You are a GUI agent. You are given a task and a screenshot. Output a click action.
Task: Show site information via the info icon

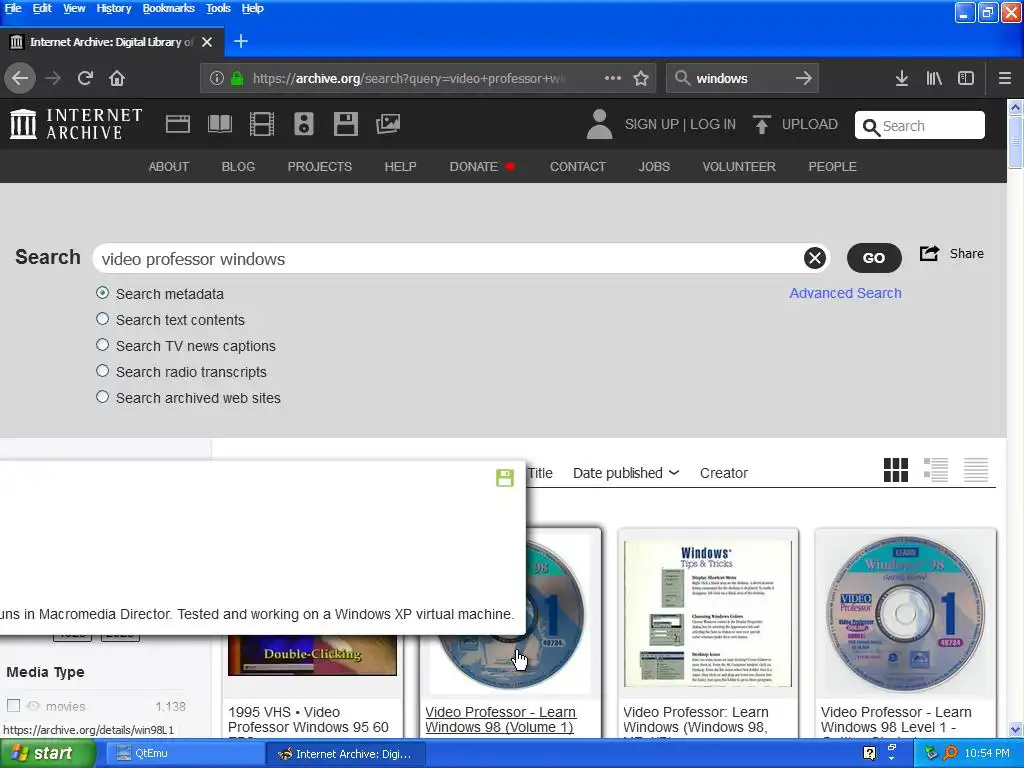(217, 78)
